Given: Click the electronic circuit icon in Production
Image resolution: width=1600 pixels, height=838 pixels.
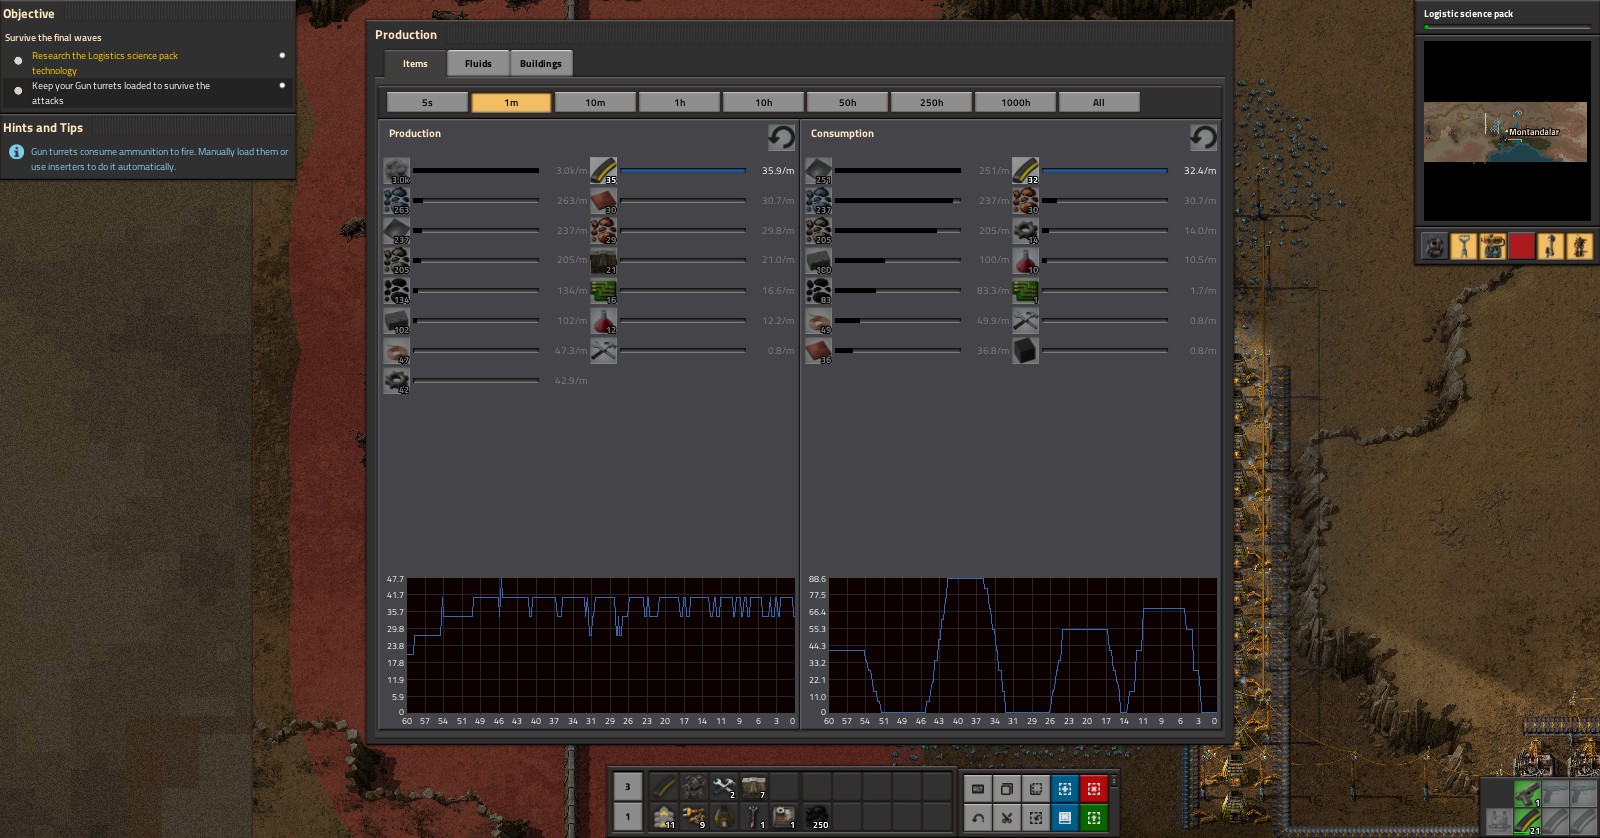Looking at the screenshot, I should click(603, 291).
